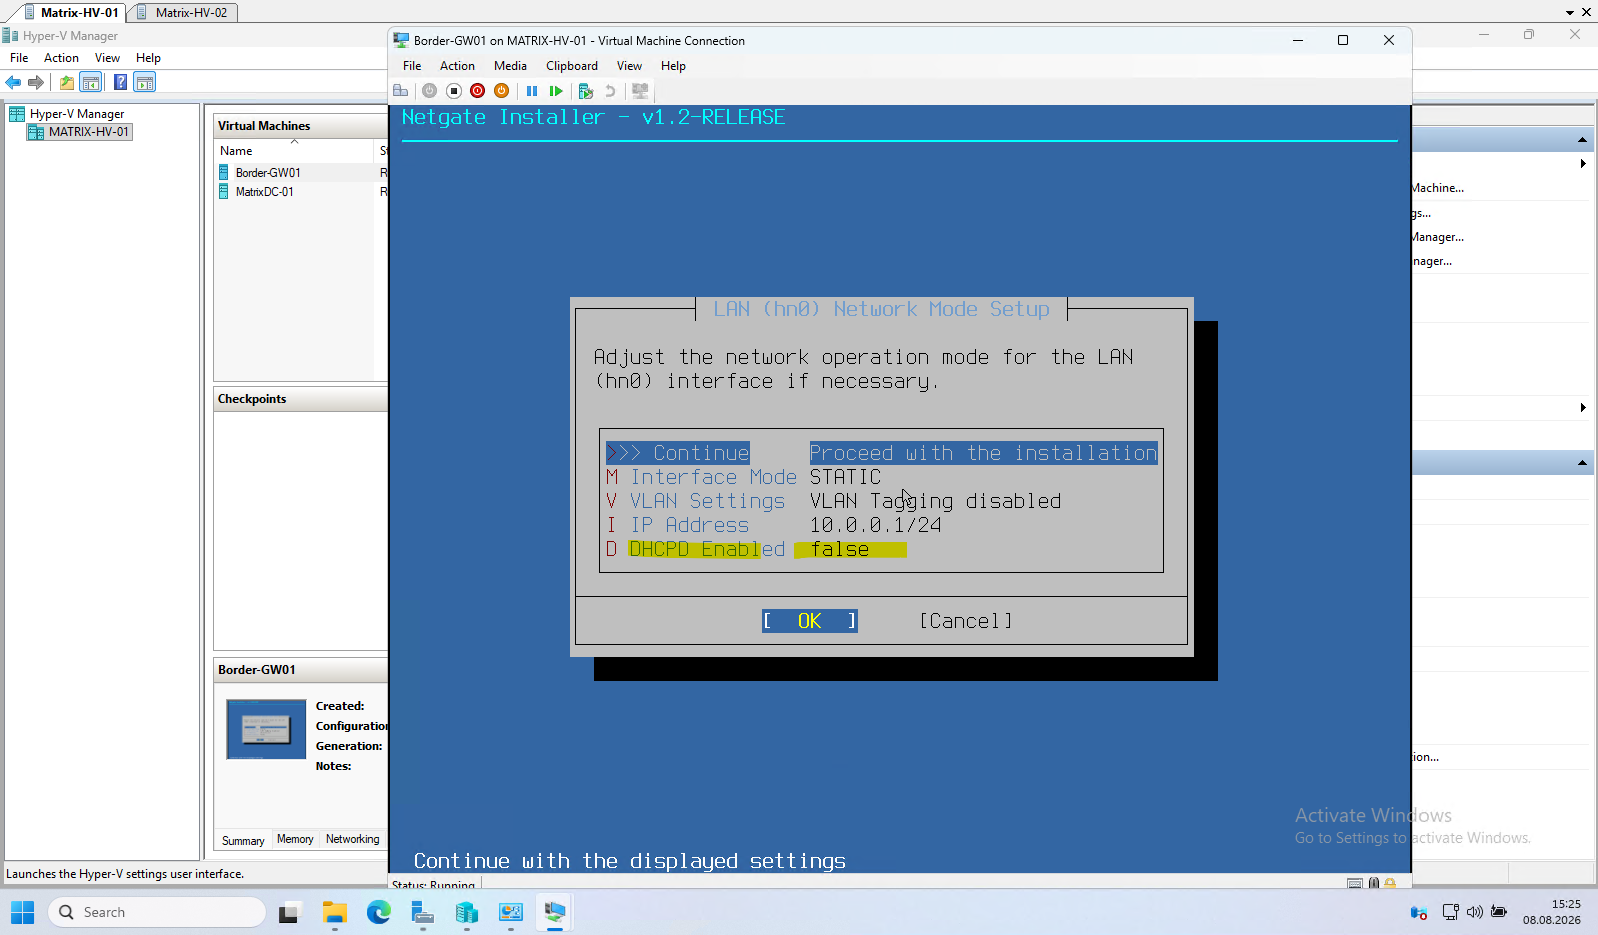Click the forward arrow in Hyper-V Manager
The image size is (1598, 935).
(36, 82)
